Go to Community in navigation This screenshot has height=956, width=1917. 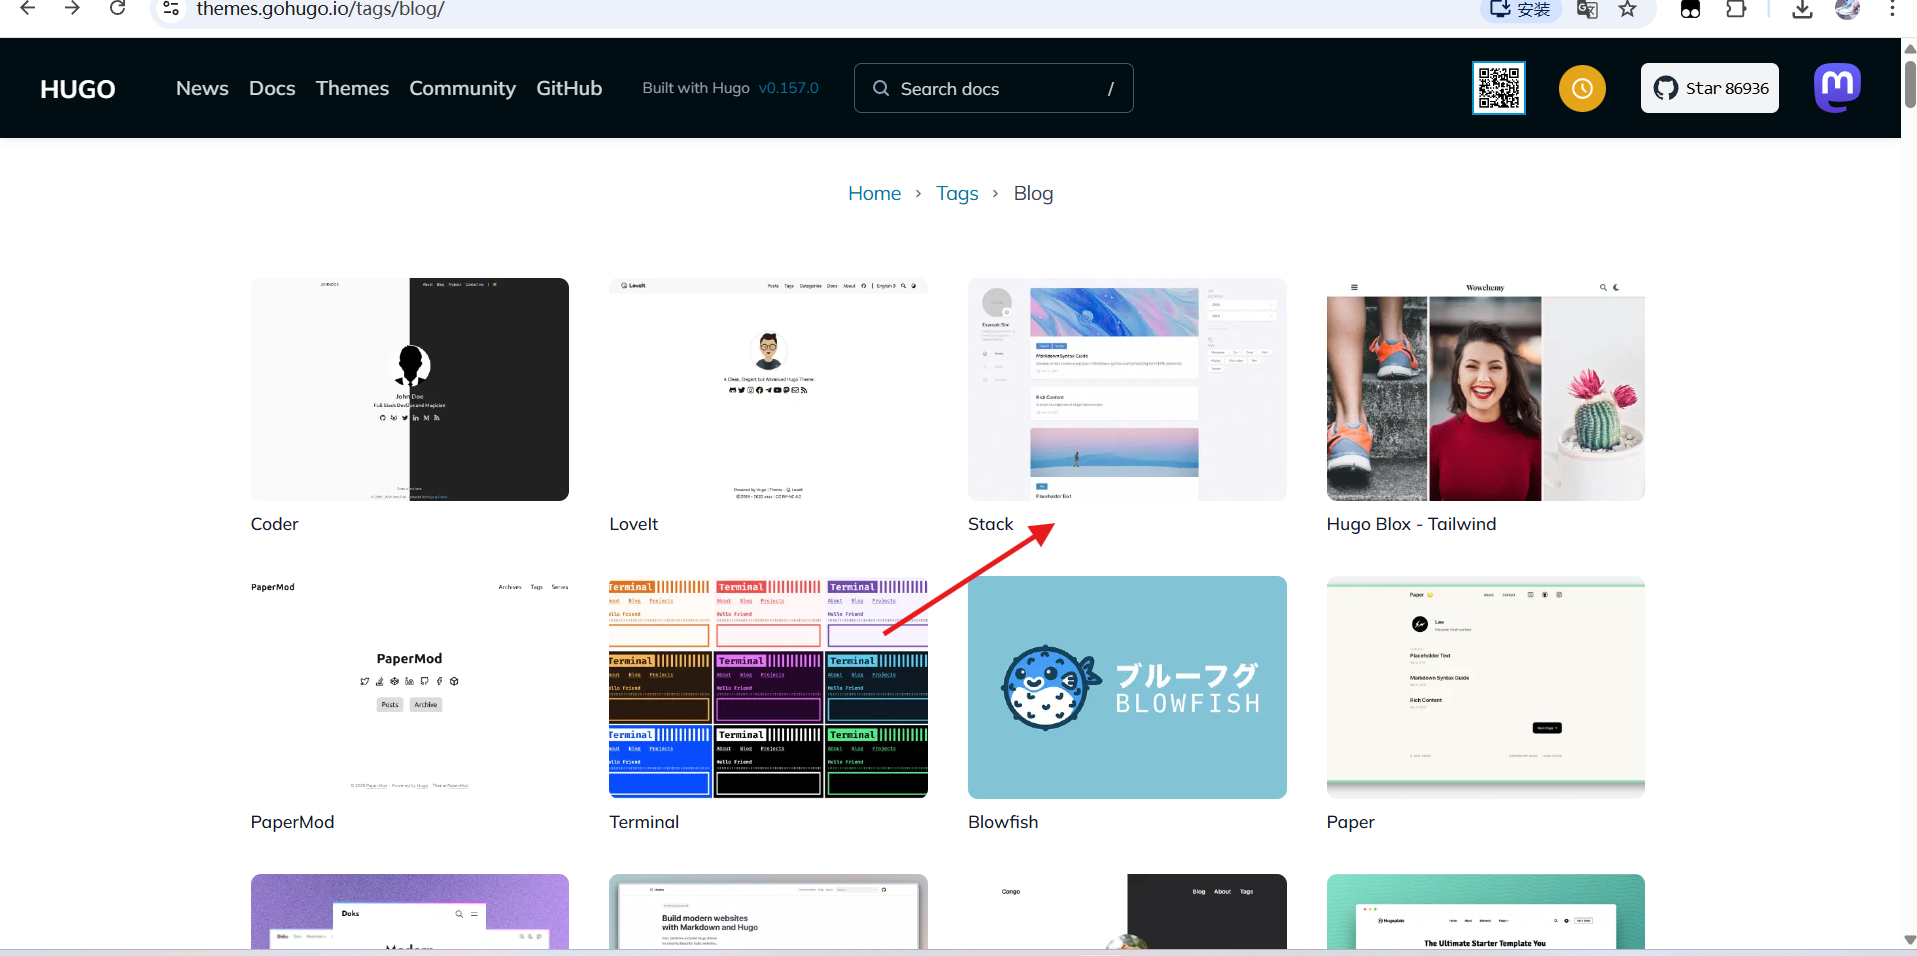[x=462, y=88]
